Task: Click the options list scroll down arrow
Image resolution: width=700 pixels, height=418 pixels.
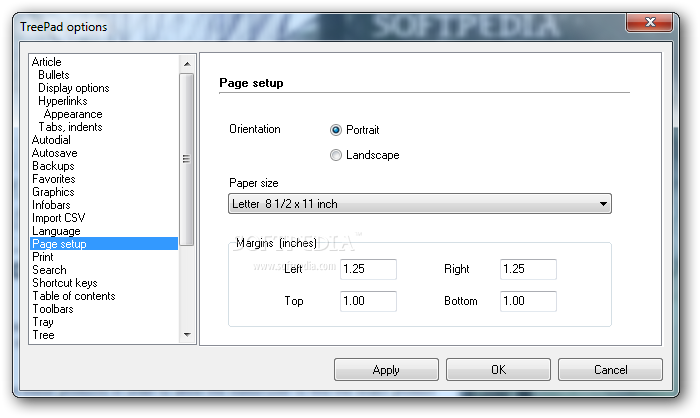Action: pos(187,334)
